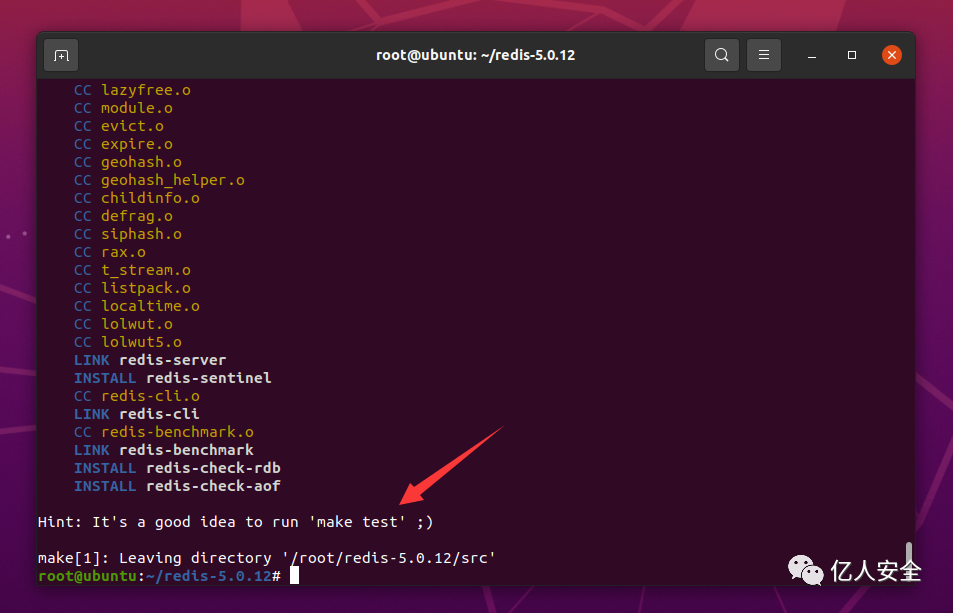The width and height of the screenshot is (953, 613).
Task: Click the 'geohash_helper.o' line
Action: (x=159, y=180)
